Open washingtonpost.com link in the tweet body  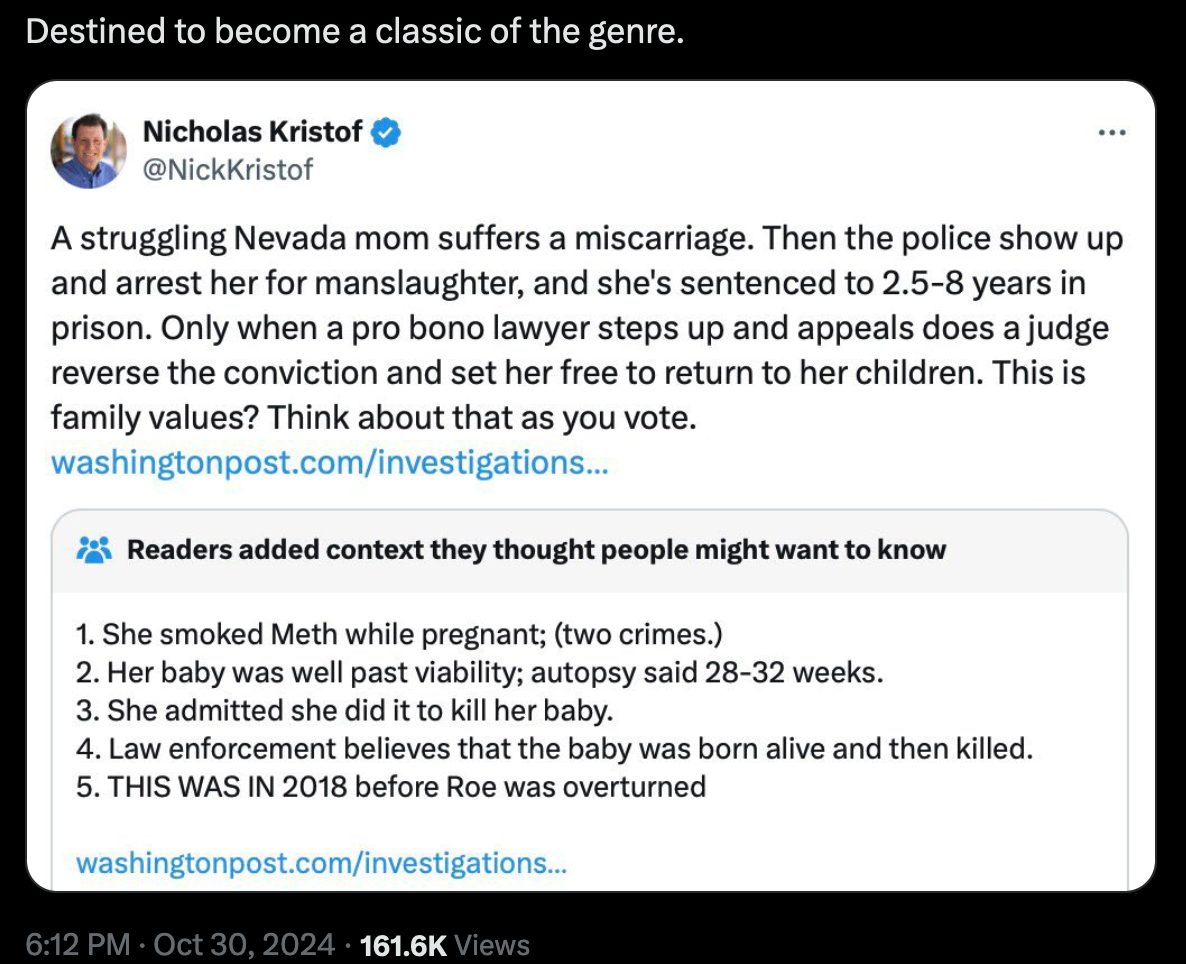[328, 463]
